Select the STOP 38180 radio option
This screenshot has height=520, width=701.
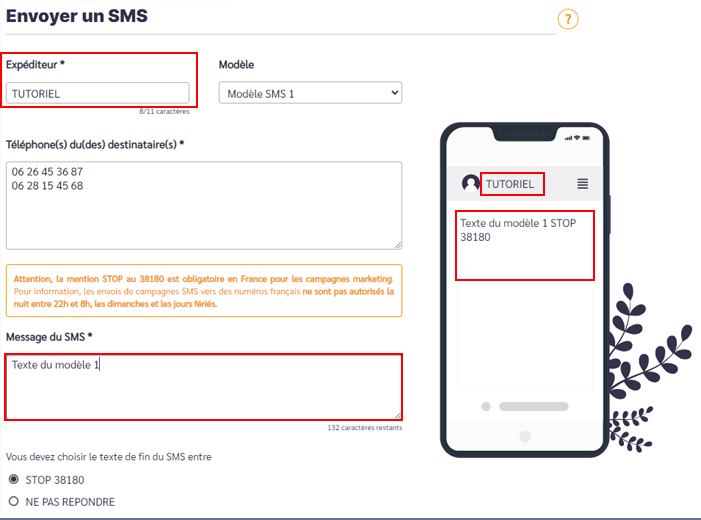click(14, 479)
